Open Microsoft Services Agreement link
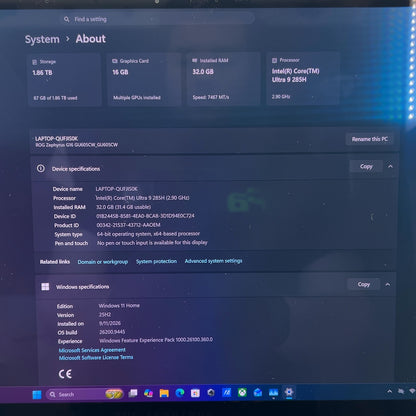 point(92,350)
